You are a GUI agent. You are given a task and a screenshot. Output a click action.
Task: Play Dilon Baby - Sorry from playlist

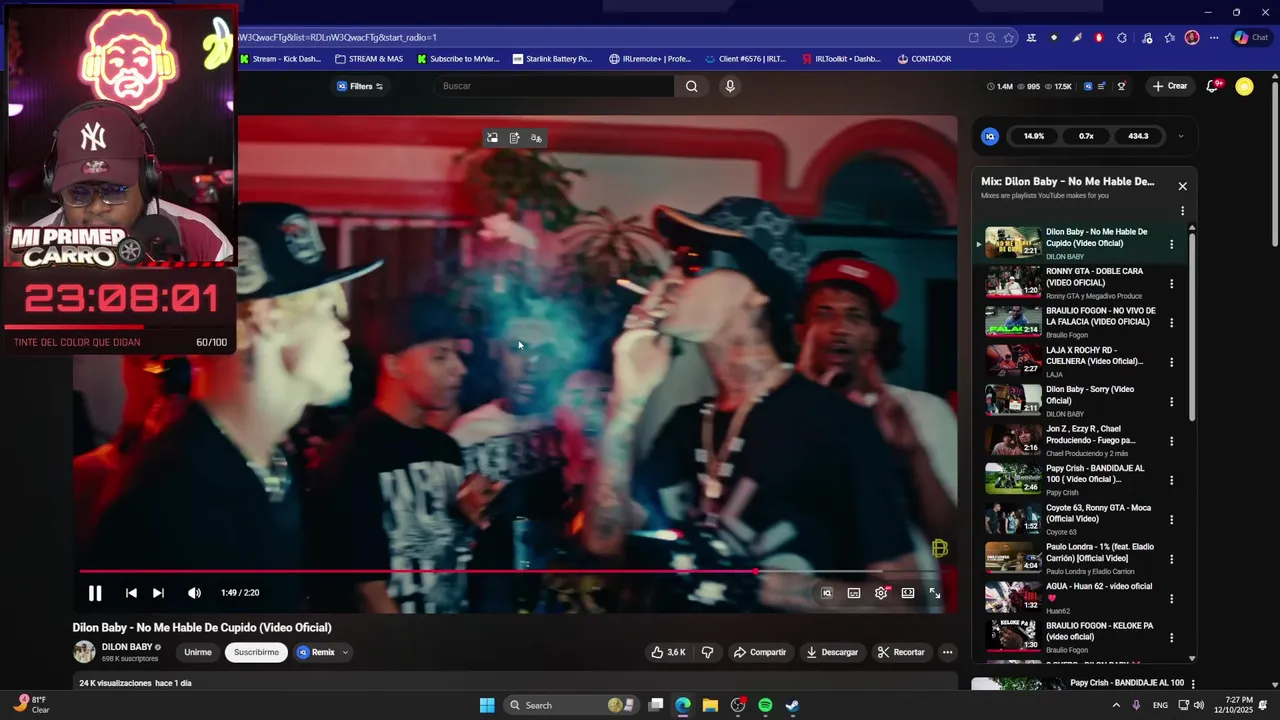(x=1078, y=401)
